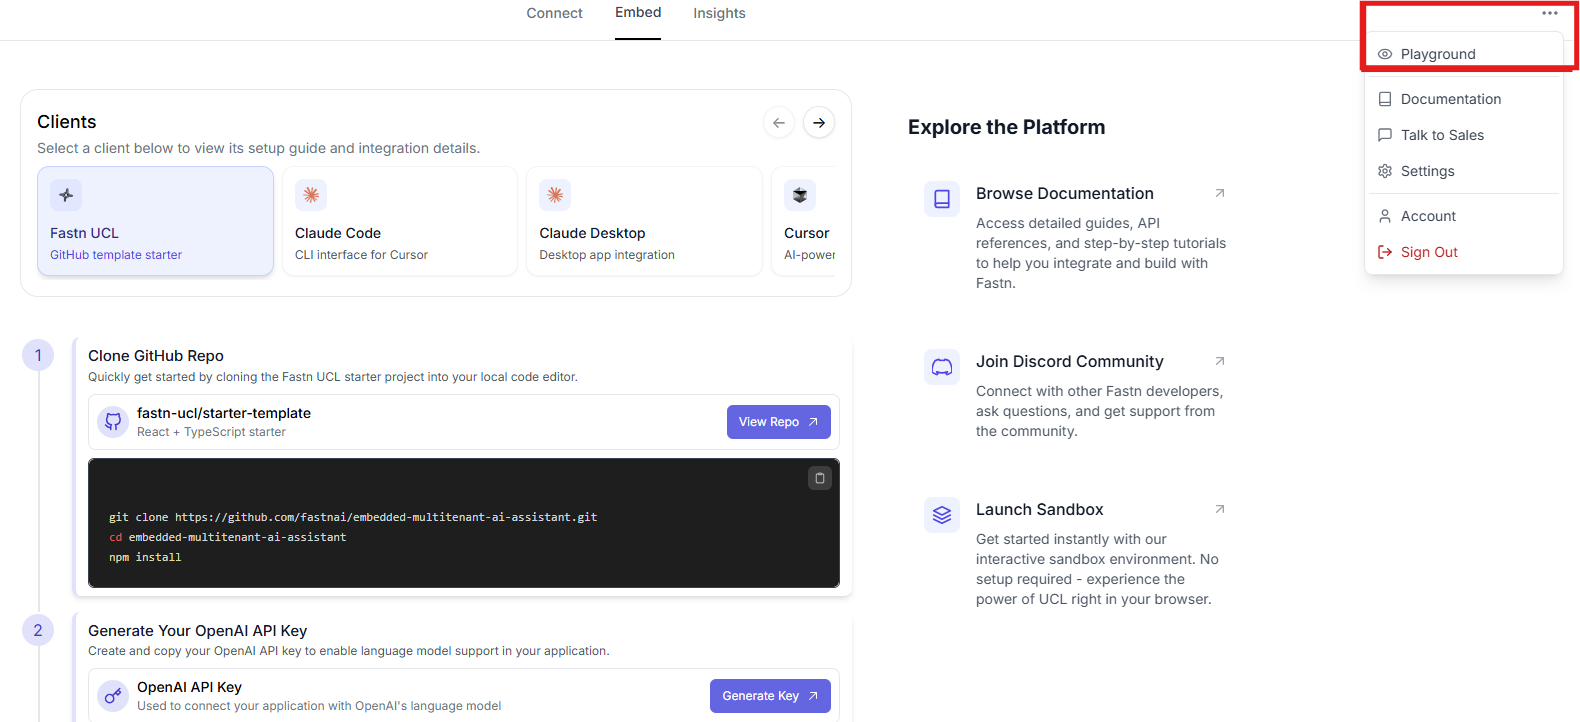The height and width of the screenshot is (722, 1580).
Task: Click the Account person icon
Action: point(1385,216)
